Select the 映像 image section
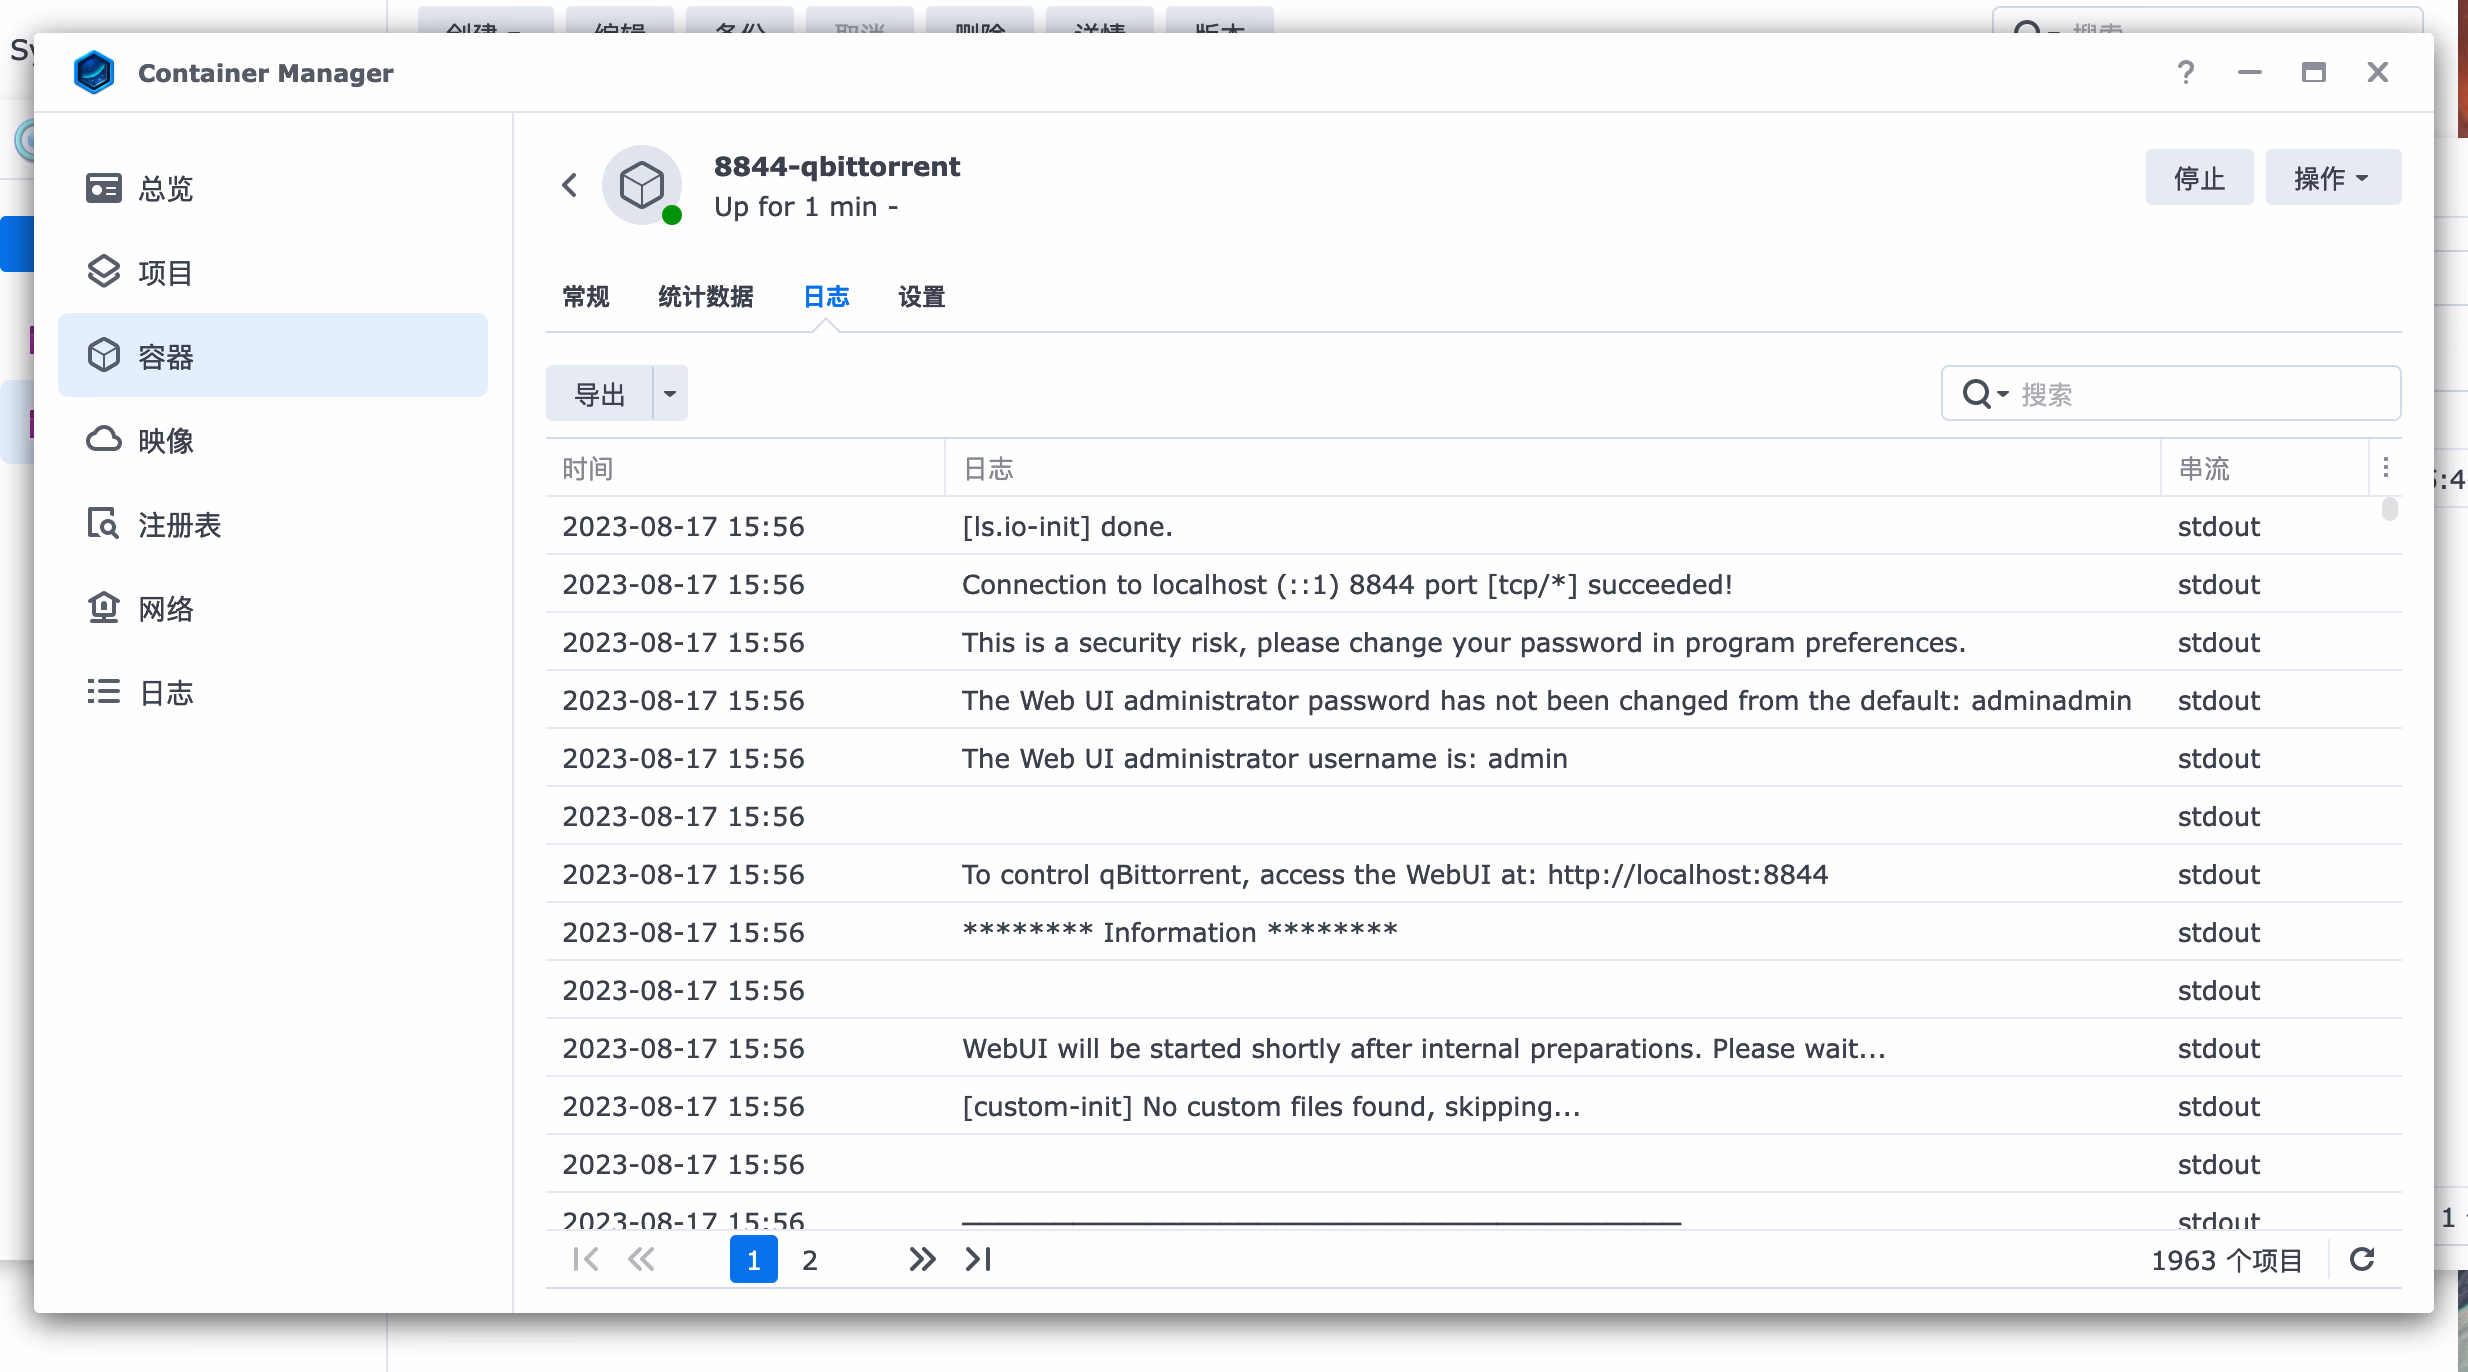The image size is (2468, 1372). coord(165,440)
